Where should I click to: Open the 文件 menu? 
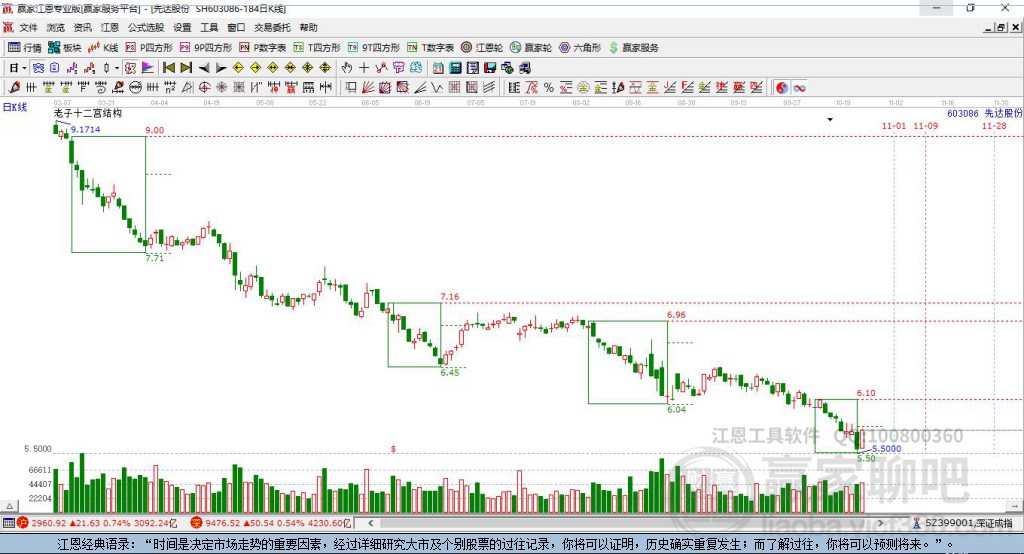29,27
